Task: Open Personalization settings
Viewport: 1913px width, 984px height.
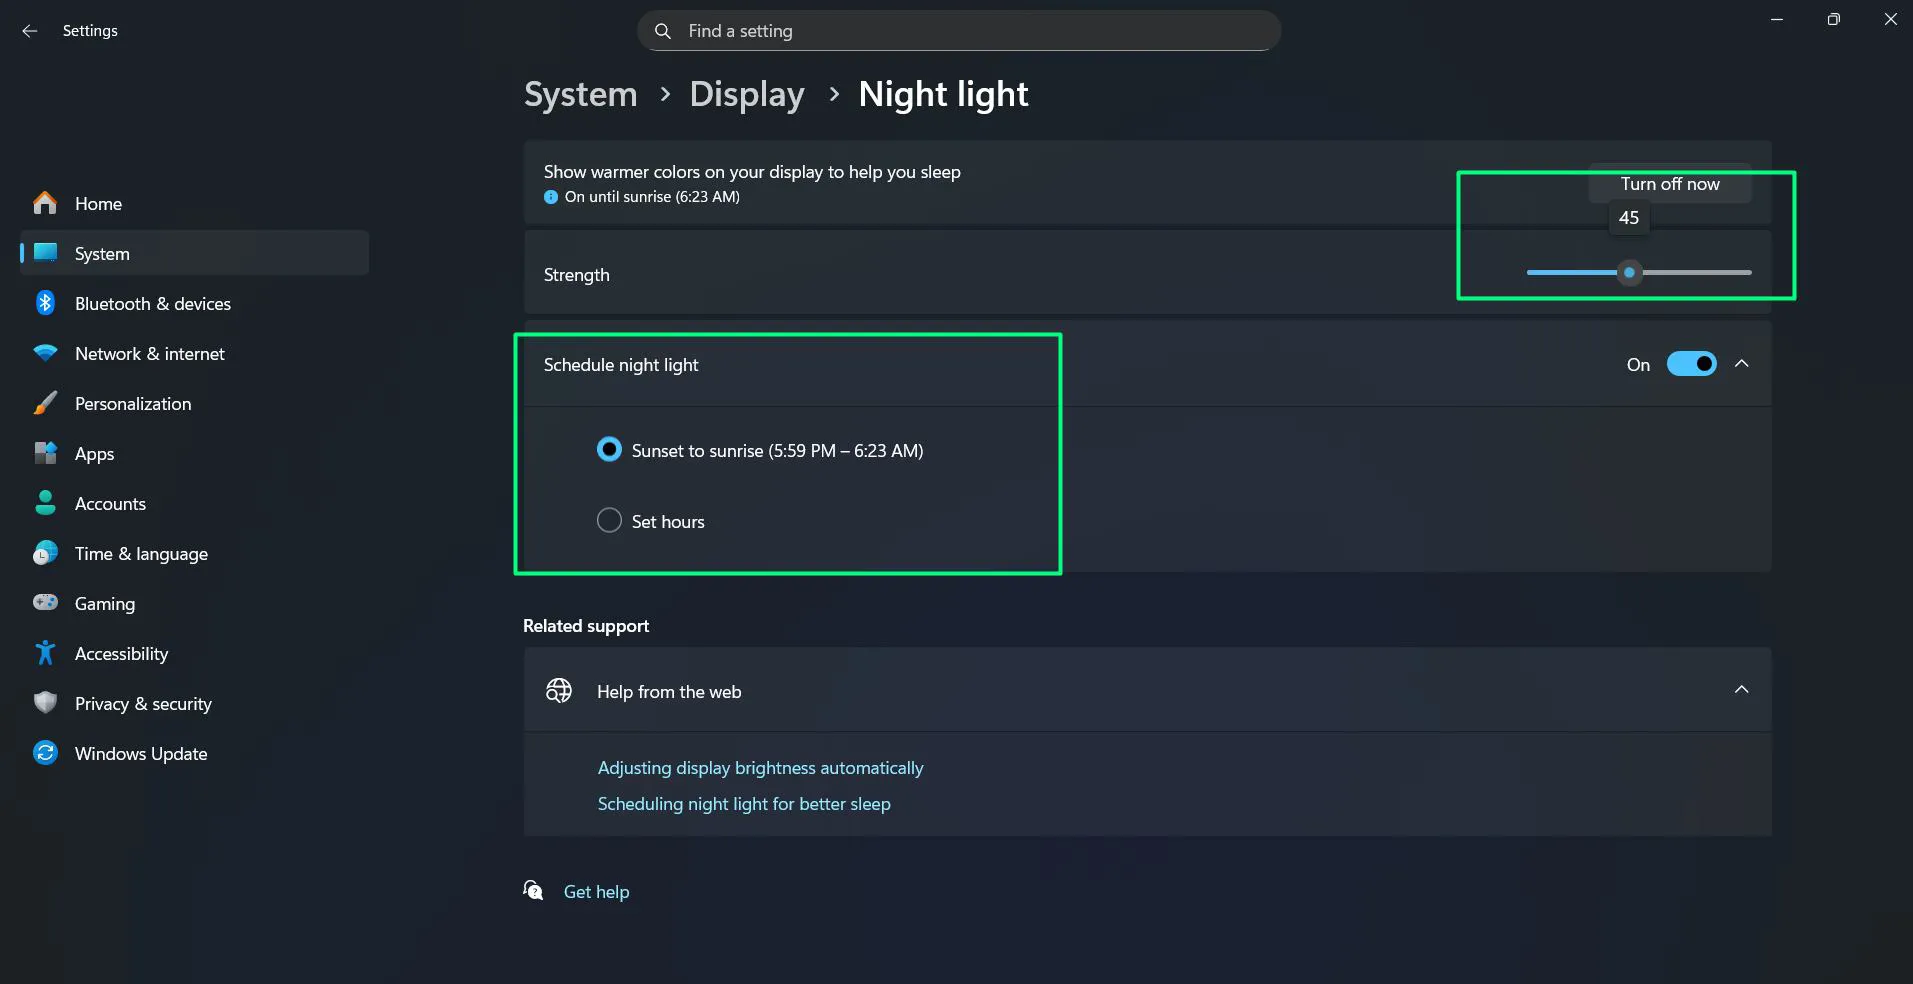Action: pos(133,403)
